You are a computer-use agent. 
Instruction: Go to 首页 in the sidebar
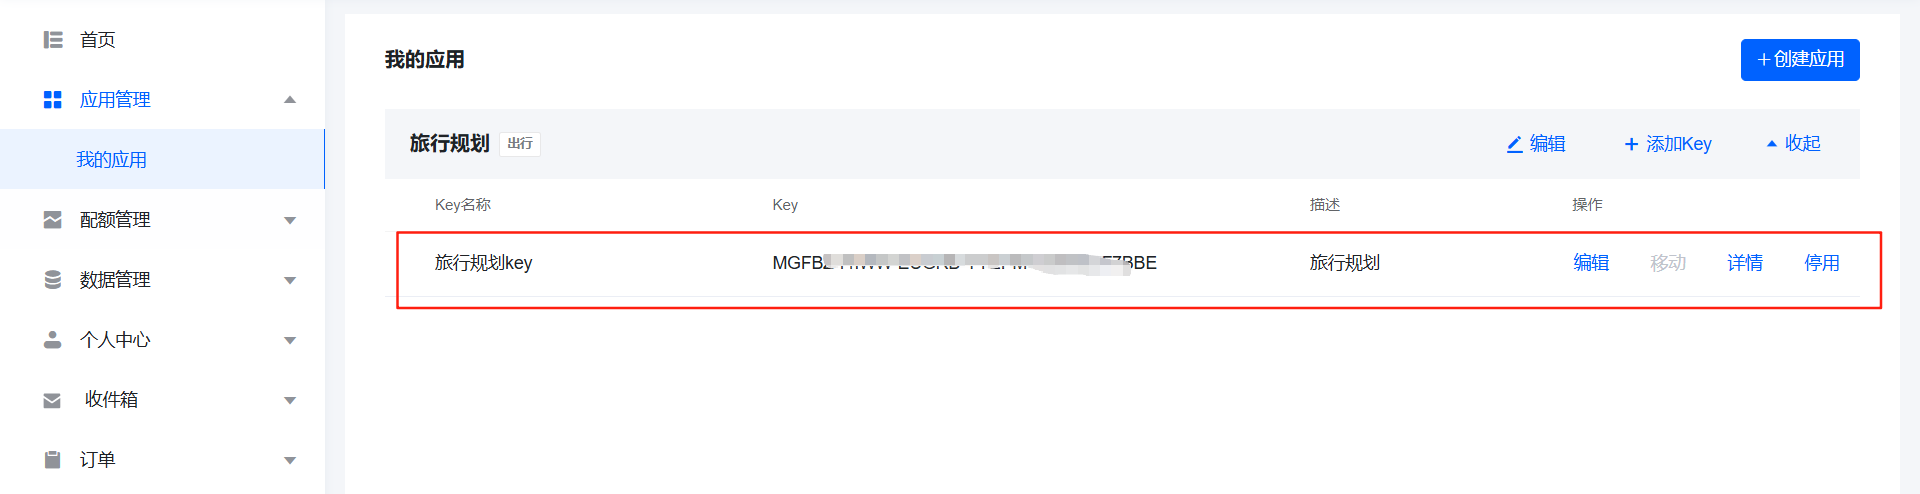(98, 40)
